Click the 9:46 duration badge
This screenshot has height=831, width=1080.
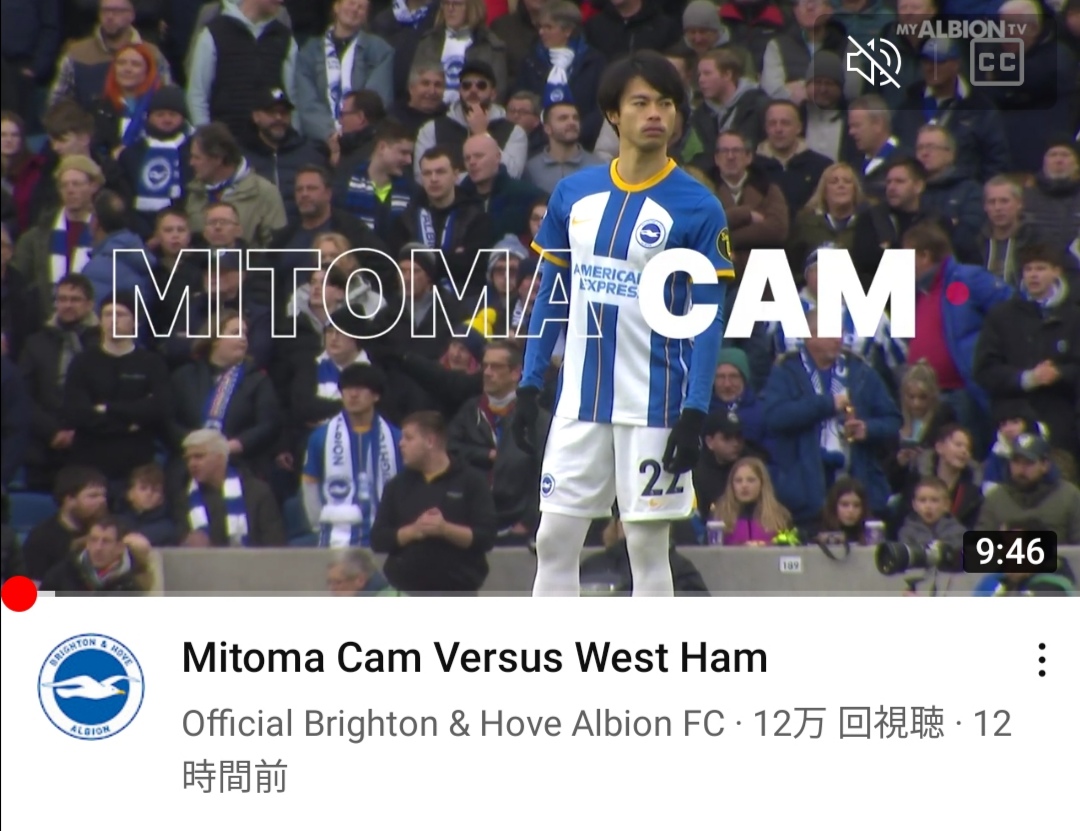[1010, 552]
